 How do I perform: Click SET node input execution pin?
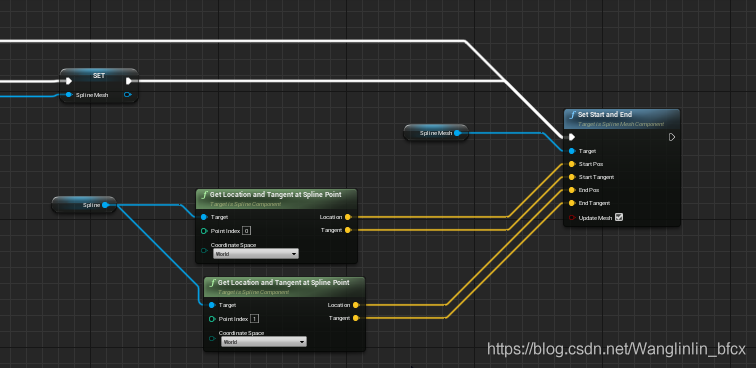68,81
